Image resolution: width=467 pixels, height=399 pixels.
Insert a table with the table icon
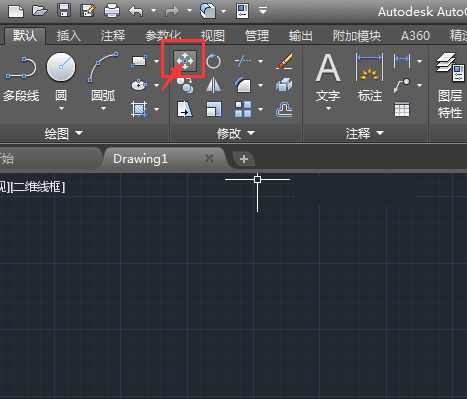click(x=402, y=109)
